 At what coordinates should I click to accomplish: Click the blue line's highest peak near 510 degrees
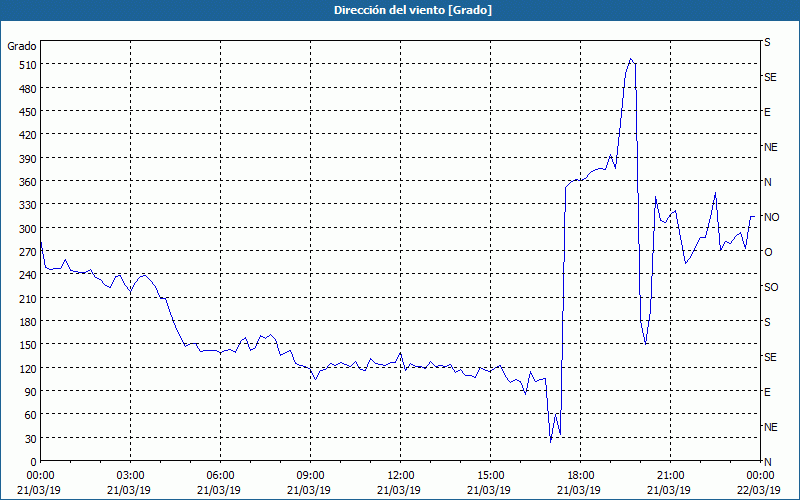631,59
